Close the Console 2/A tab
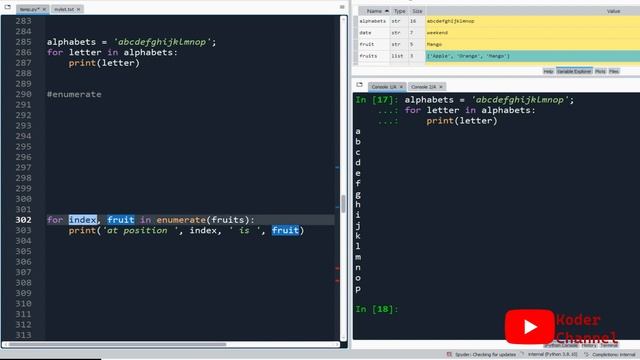 [x=441, y=87]
